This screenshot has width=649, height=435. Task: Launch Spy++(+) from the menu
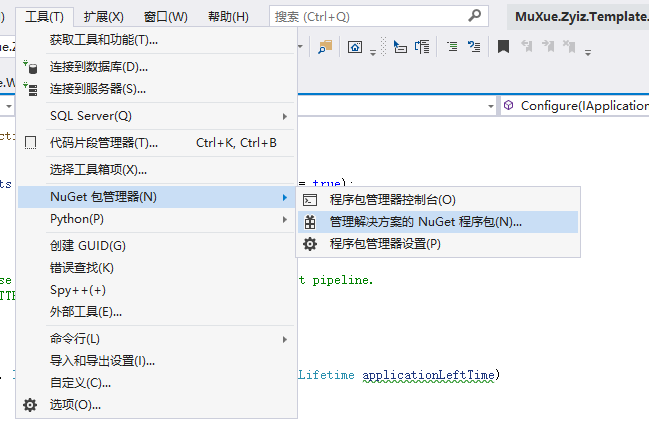157,290
